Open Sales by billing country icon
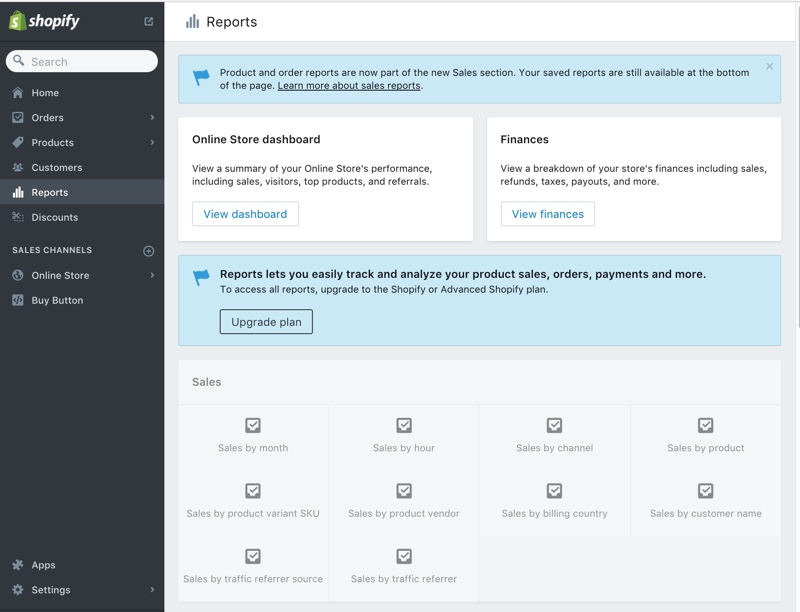 (x=555, y=491)
